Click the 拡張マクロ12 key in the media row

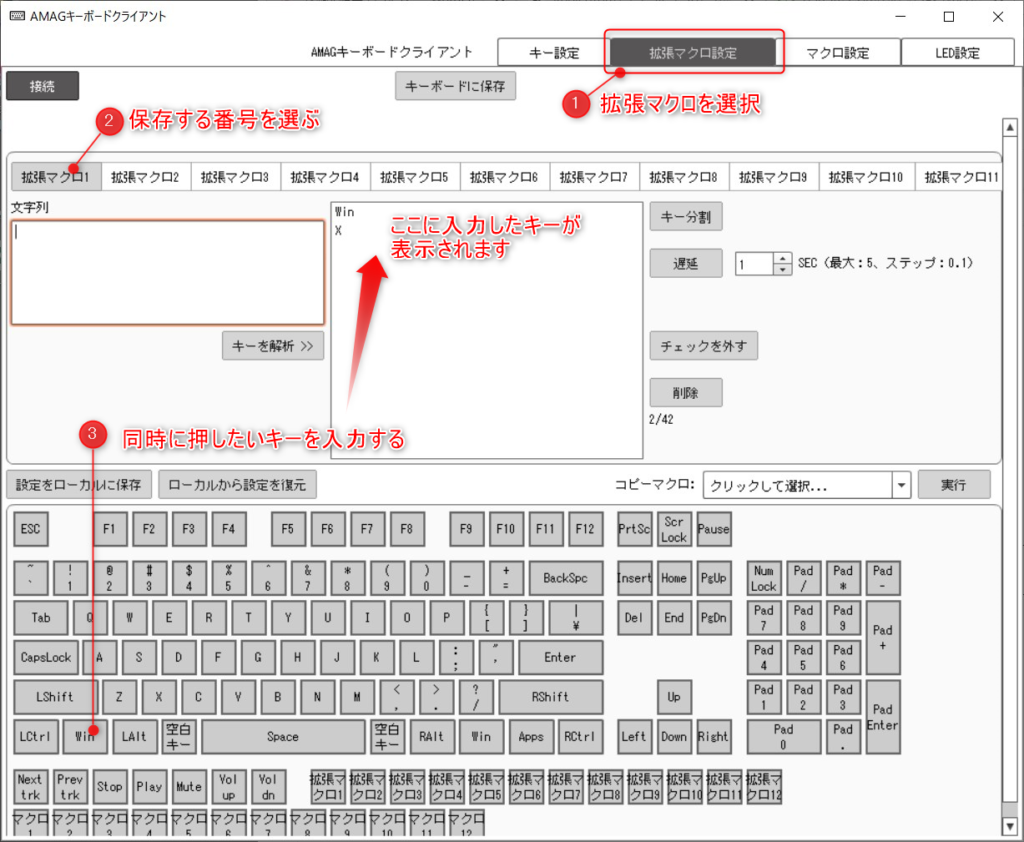[763, 786]
